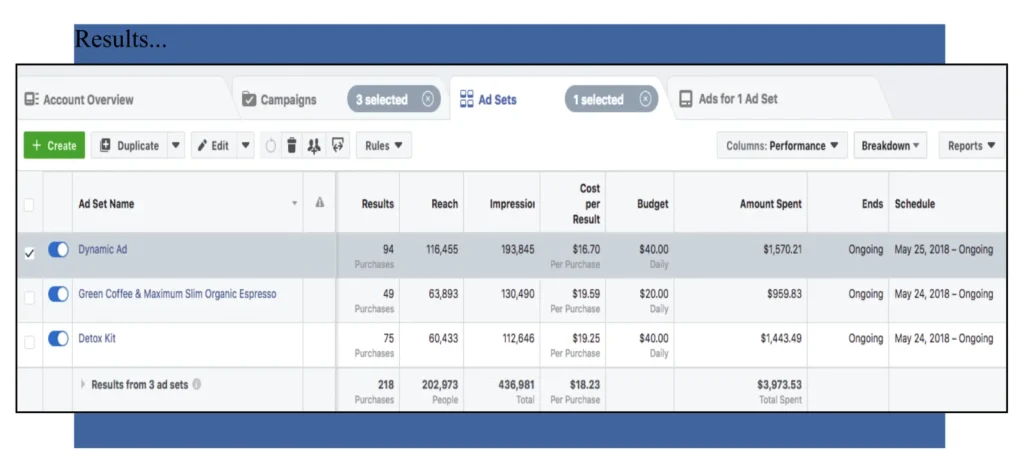Switch to the Account Overview tab

click(x=80, y=100)
